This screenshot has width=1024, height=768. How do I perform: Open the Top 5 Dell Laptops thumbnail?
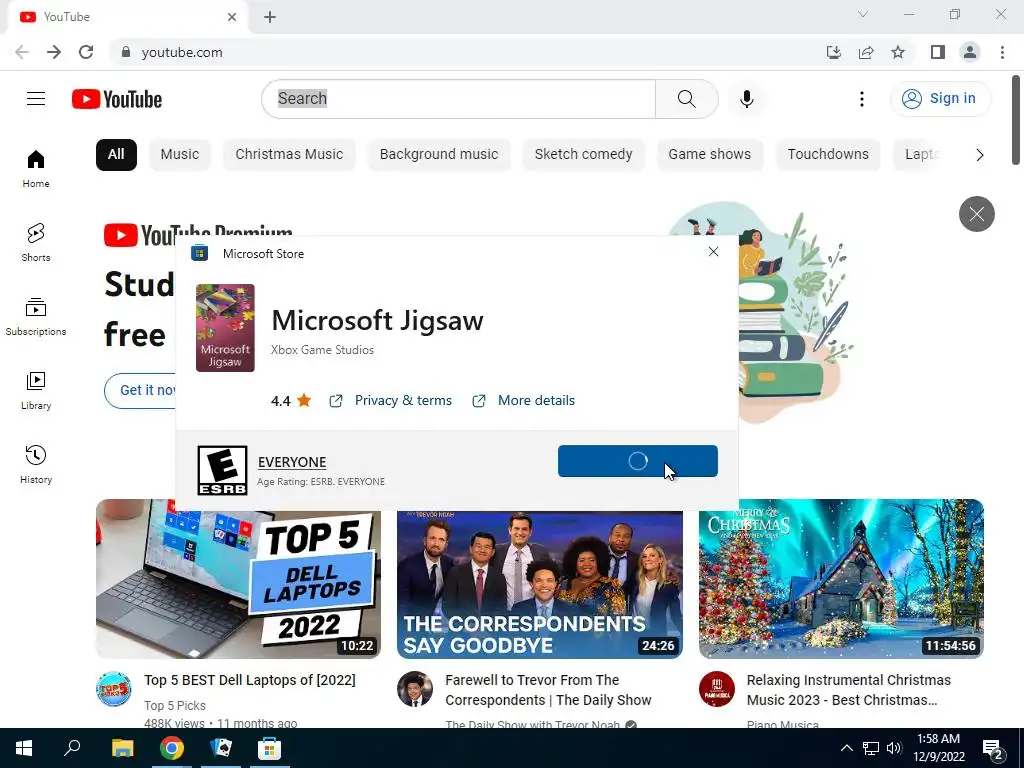point(238,579)
